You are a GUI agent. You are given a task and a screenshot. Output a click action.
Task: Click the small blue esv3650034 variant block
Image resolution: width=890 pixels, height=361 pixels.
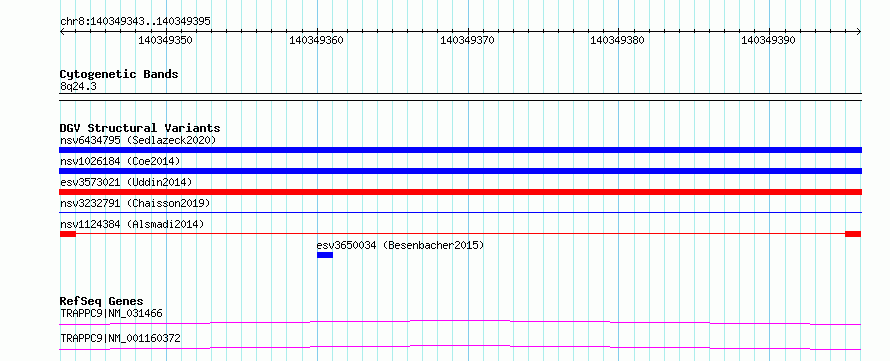(x=325, y=255)
